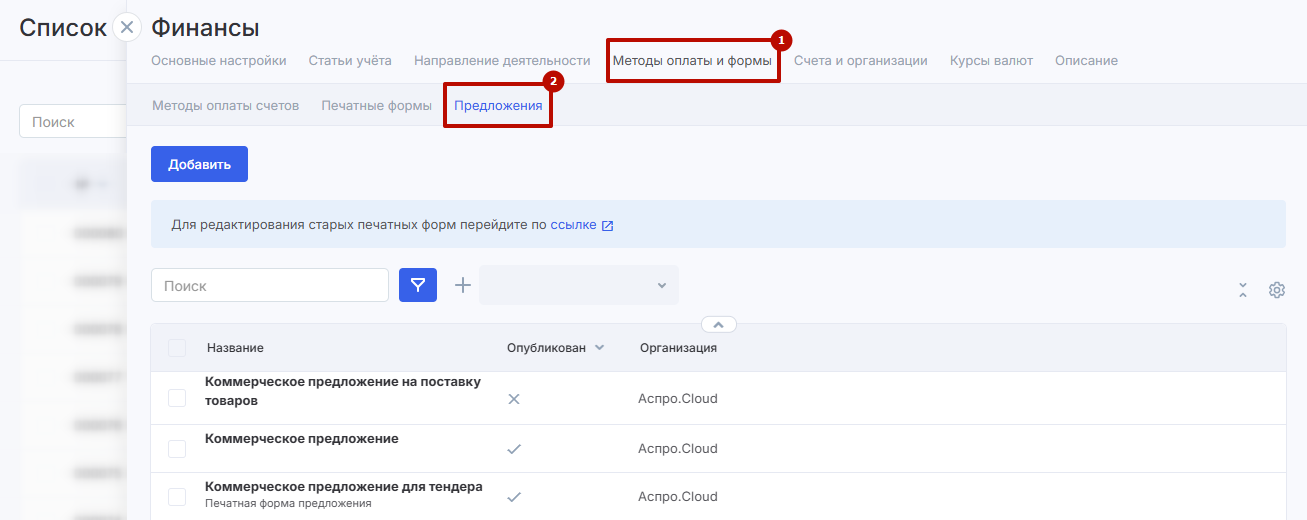Sort by Опубликован column dropdown arrow
The height and width of the screenshot is (520, 1307).
click(x=600, y=348)
